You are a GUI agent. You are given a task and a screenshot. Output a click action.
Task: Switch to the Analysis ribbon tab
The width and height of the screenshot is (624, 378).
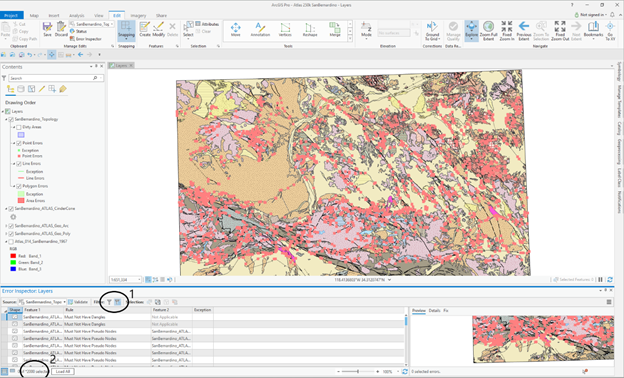click(x=76, y=16)
